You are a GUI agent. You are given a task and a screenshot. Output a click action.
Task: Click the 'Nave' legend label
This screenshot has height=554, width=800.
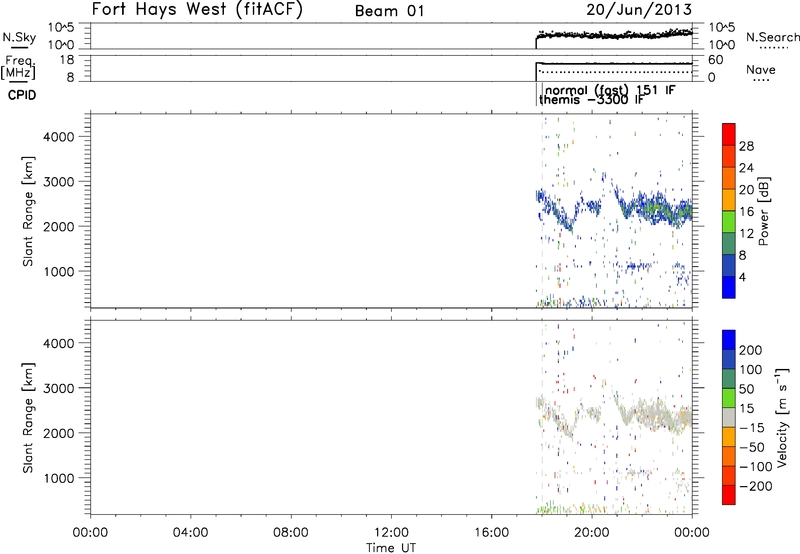760,69
